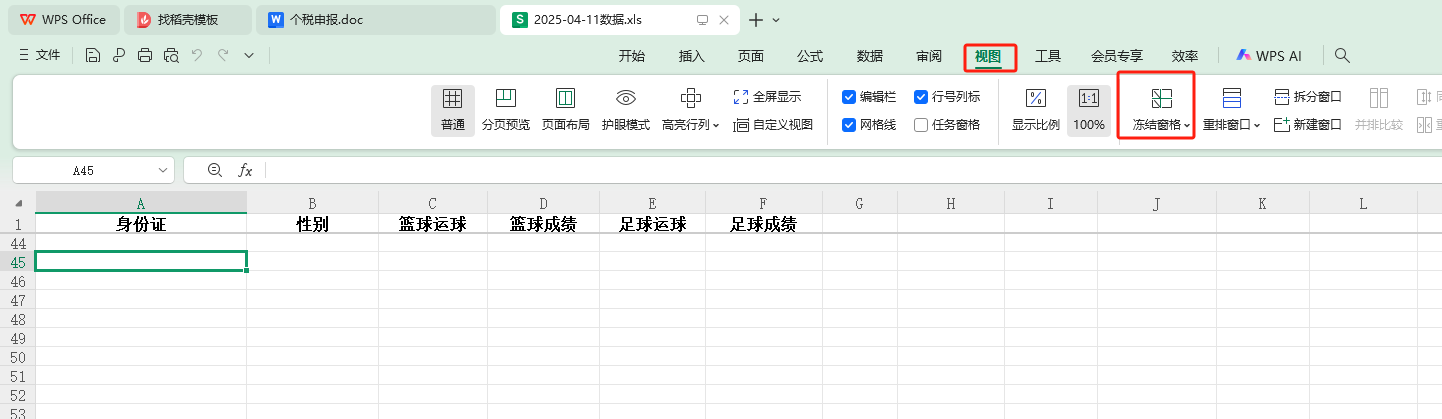
Task: Click the Zoom ratio (显示比例) icon
Action: [x=1035, y=99]
